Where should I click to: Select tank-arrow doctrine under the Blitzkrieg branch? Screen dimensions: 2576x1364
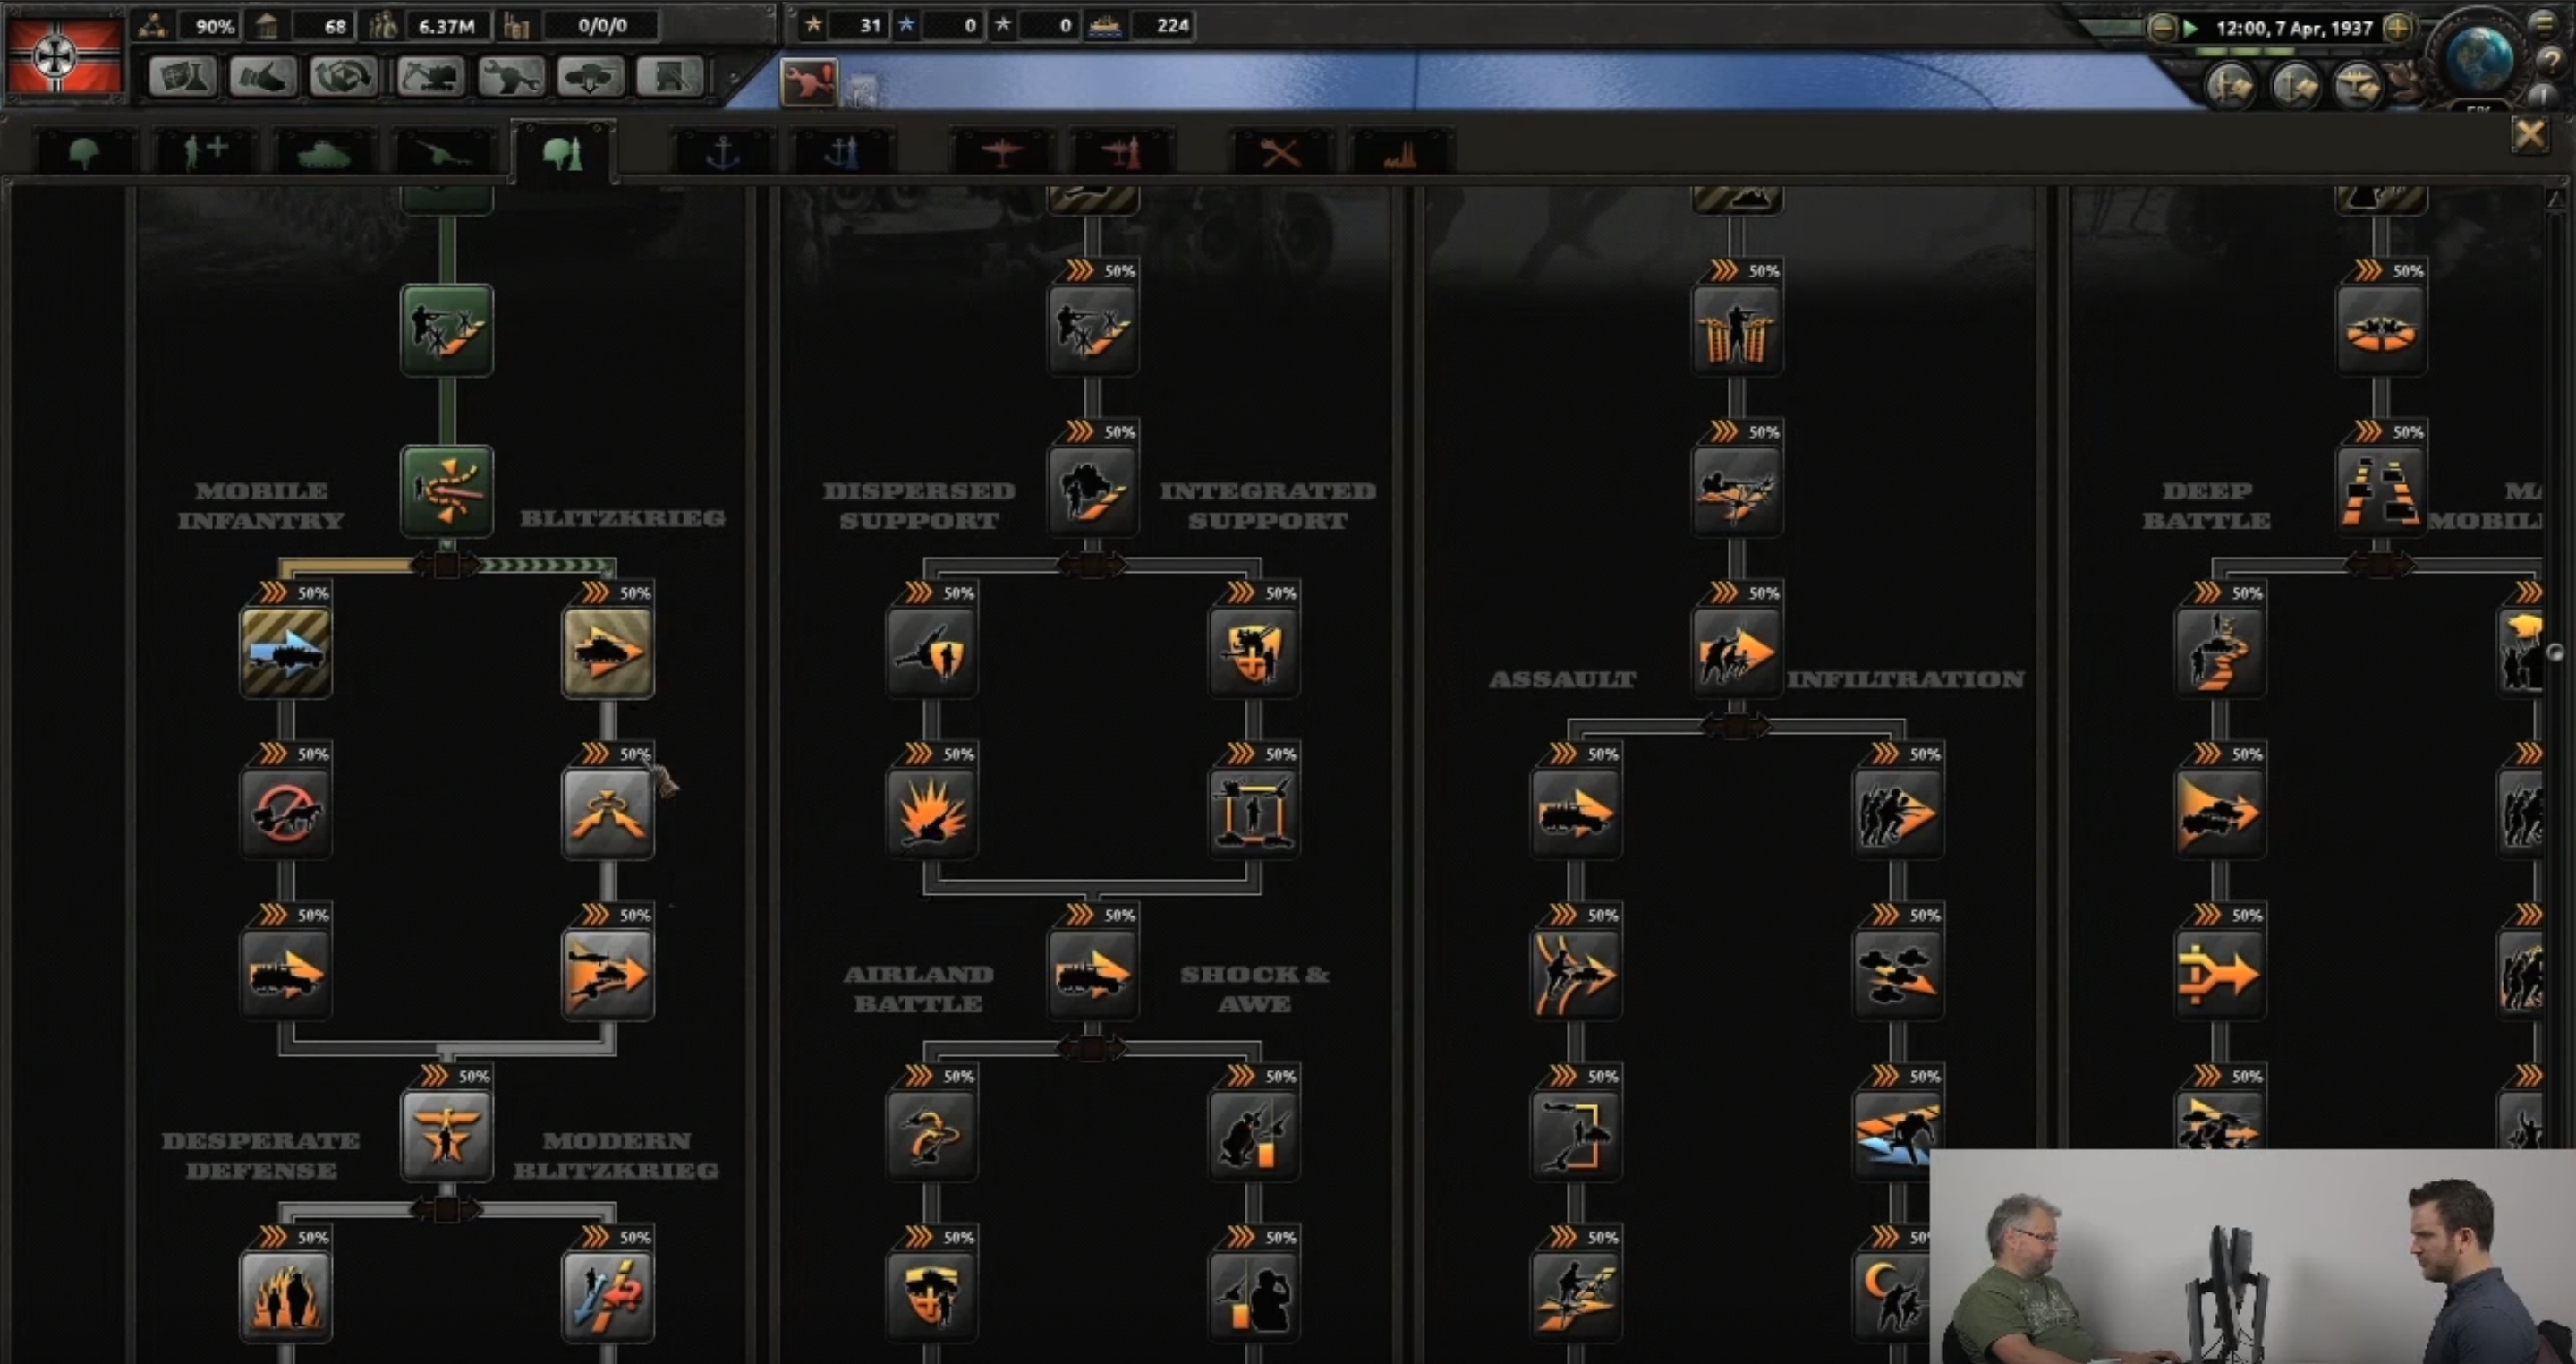pyautogui.click(x=608, y=653)
